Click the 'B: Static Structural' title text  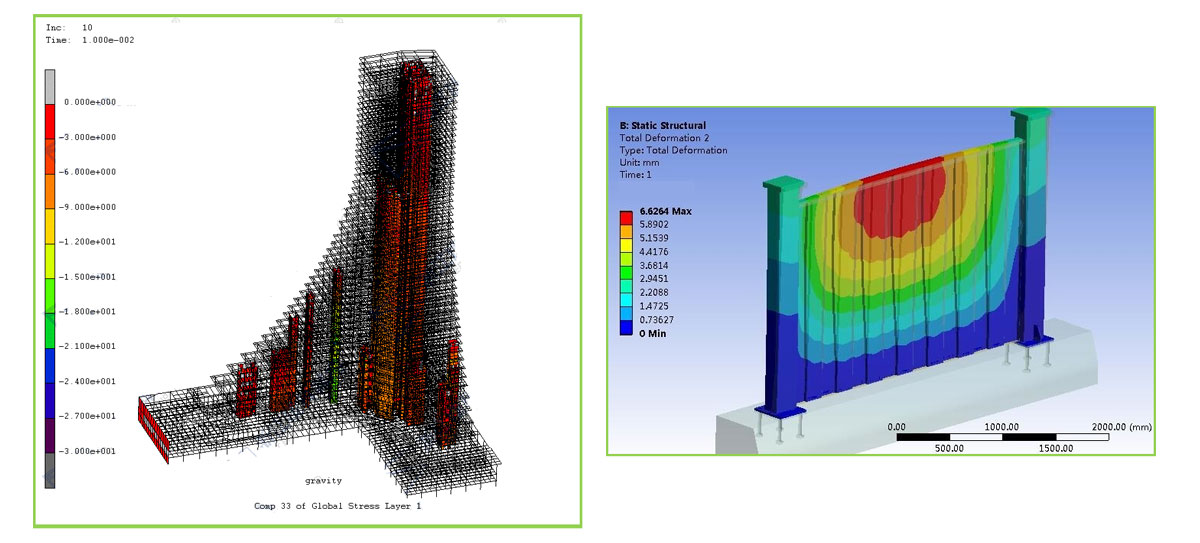662,125
